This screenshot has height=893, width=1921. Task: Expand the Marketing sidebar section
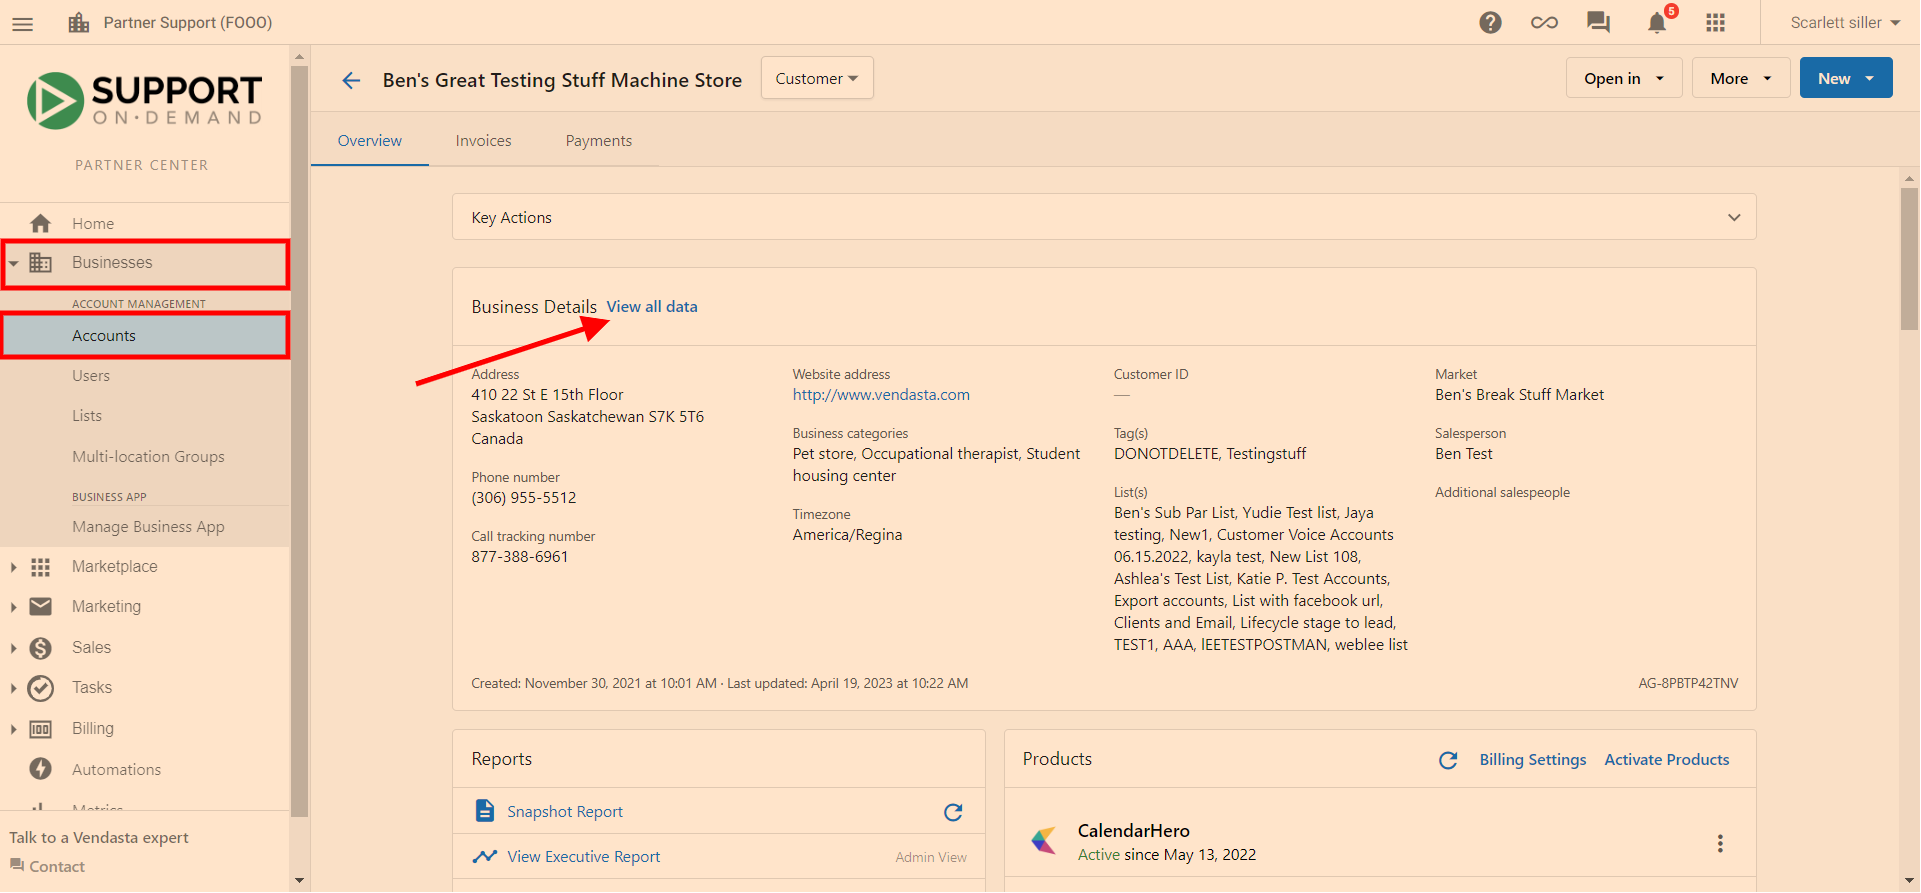14,607
